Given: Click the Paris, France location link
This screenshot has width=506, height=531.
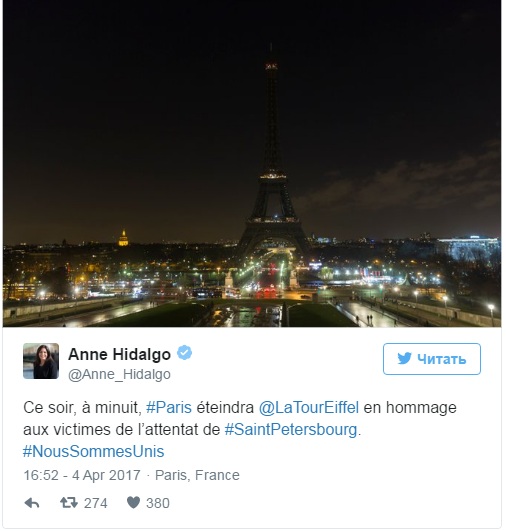Looking at the screenshot, I should 197,475.
